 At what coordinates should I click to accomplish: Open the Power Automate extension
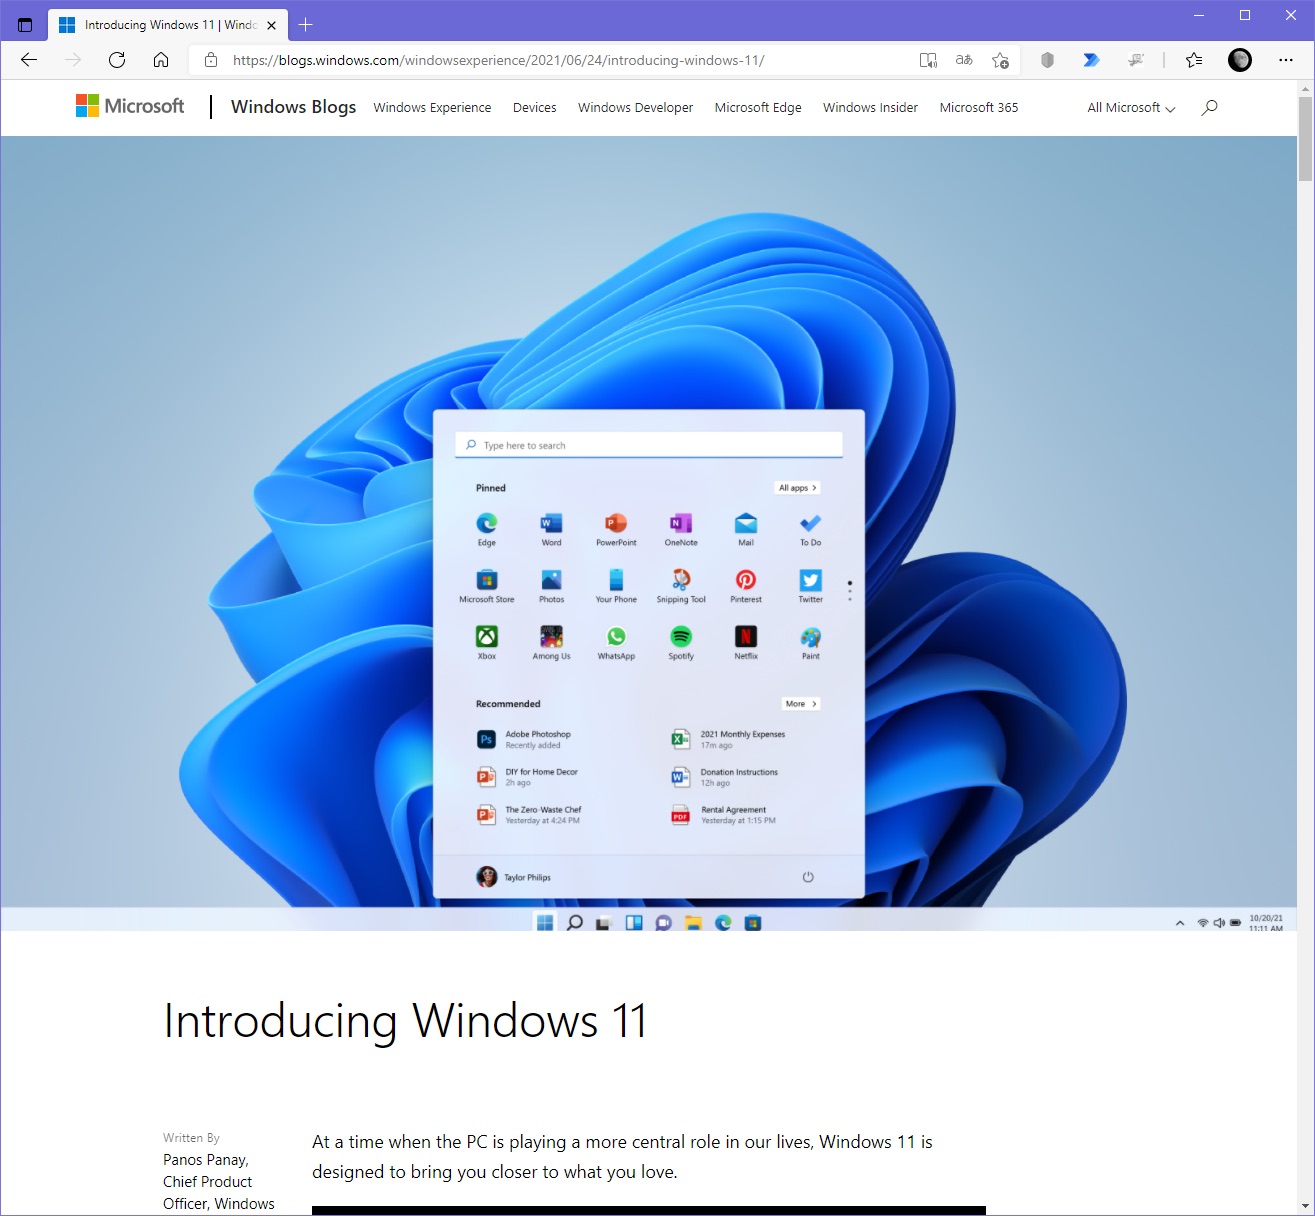1091,60
